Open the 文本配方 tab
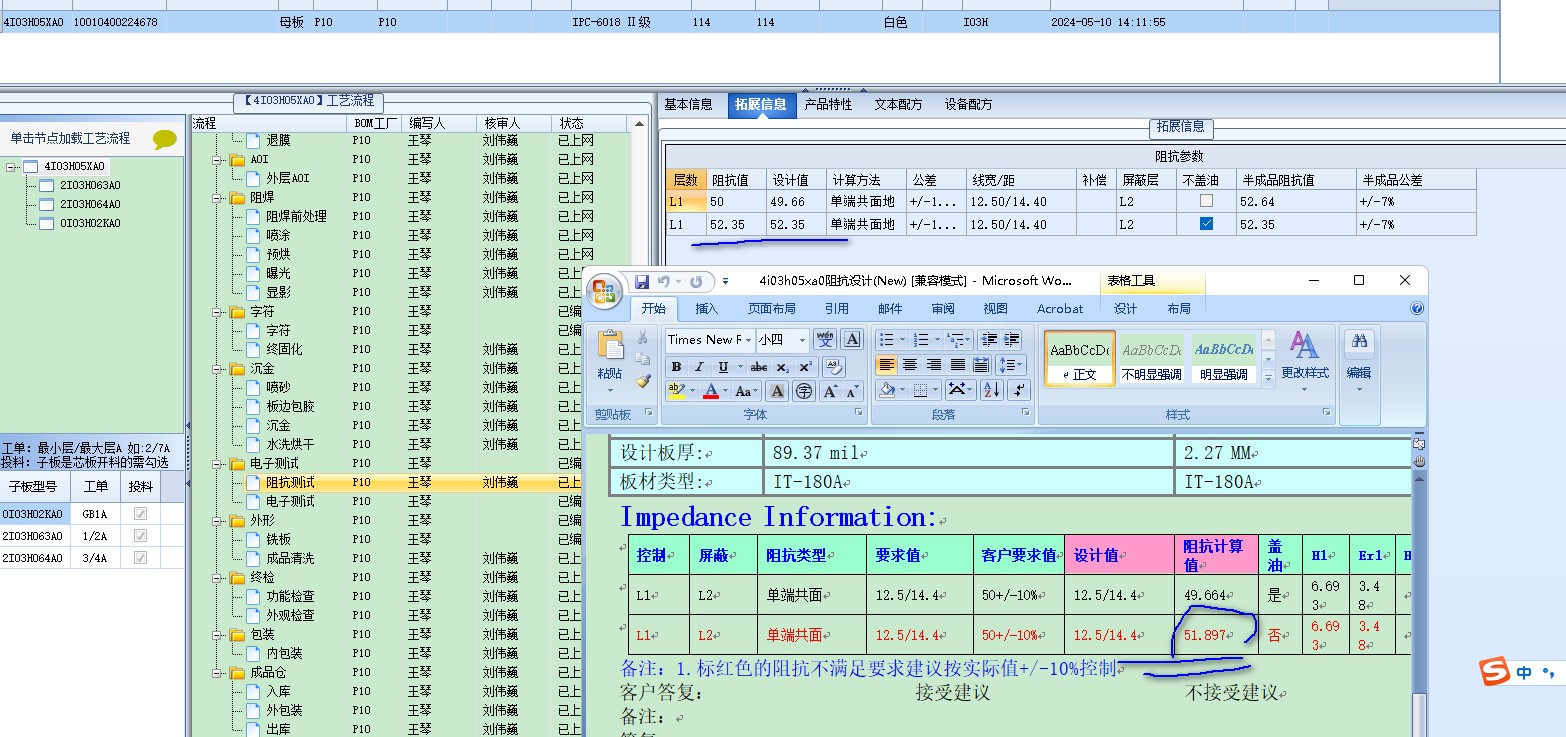Image resolution: width=1566 pixels, height=737 pixels. [898, 104]
